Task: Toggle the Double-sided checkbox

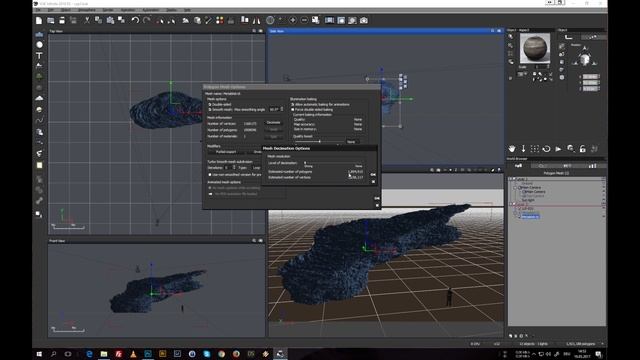Action: [x=210, y=104]
